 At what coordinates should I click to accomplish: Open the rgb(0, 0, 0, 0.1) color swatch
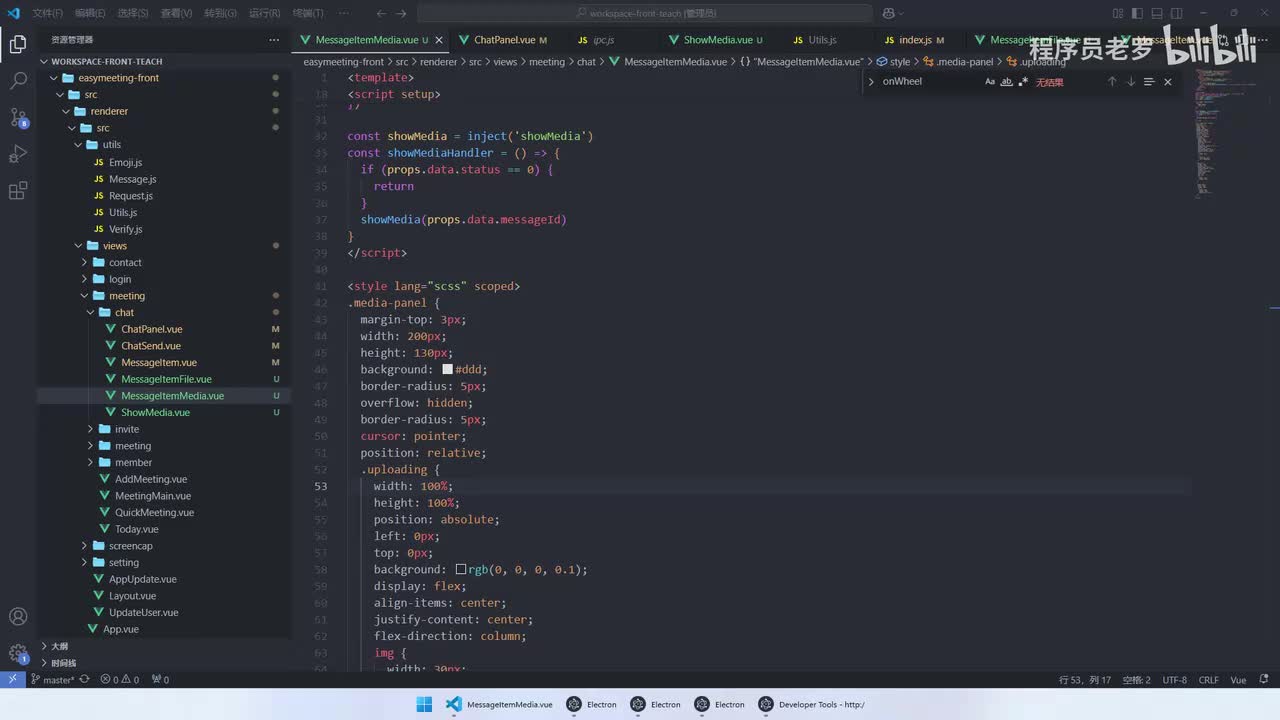[x=461, y=569]
